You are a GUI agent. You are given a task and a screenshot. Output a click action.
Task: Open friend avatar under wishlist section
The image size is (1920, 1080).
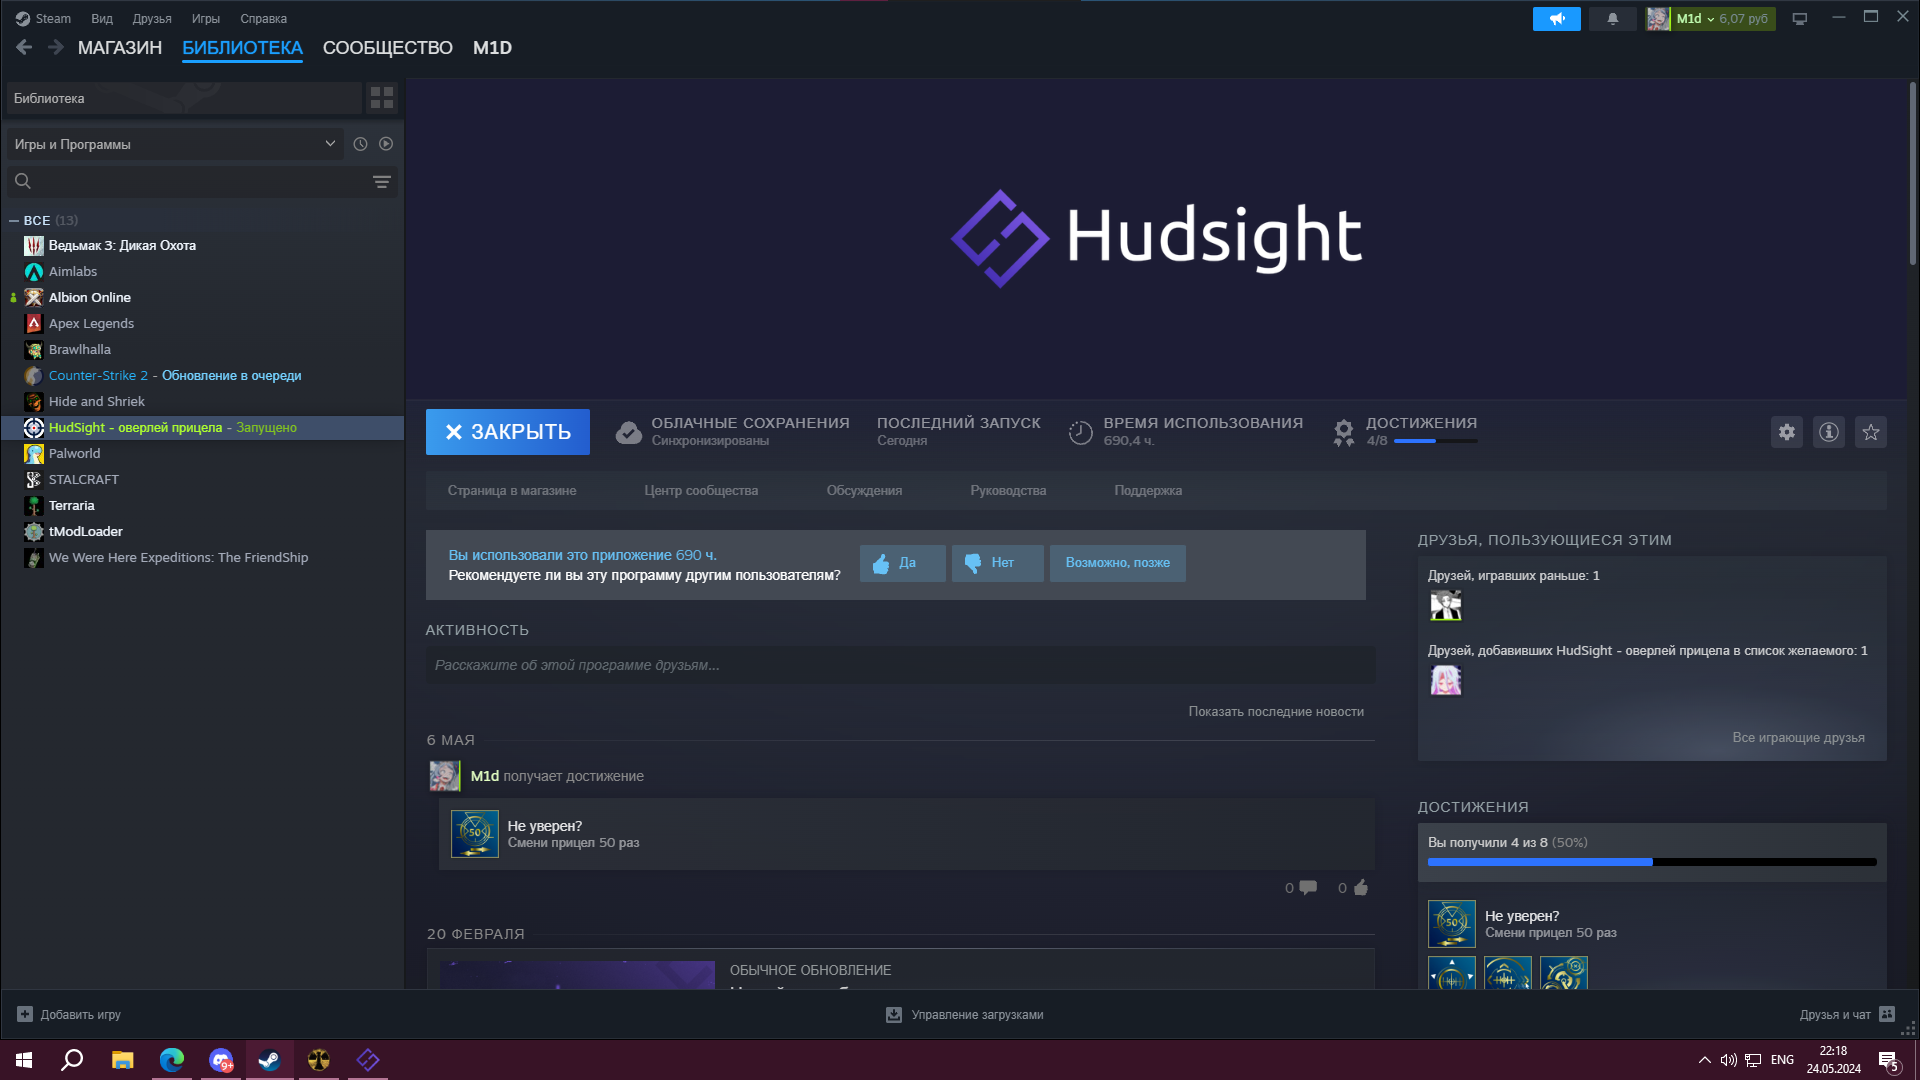point(1446,680)
